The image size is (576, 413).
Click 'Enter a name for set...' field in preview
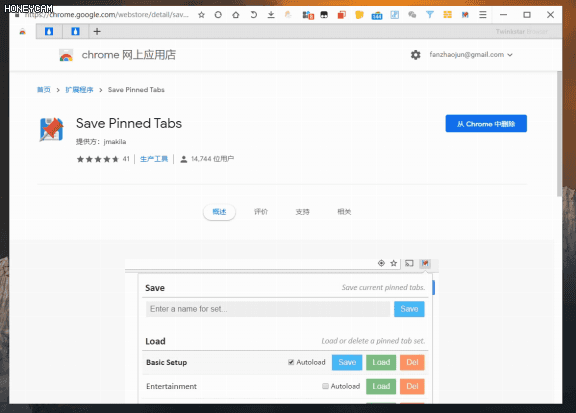click(268, 309)
